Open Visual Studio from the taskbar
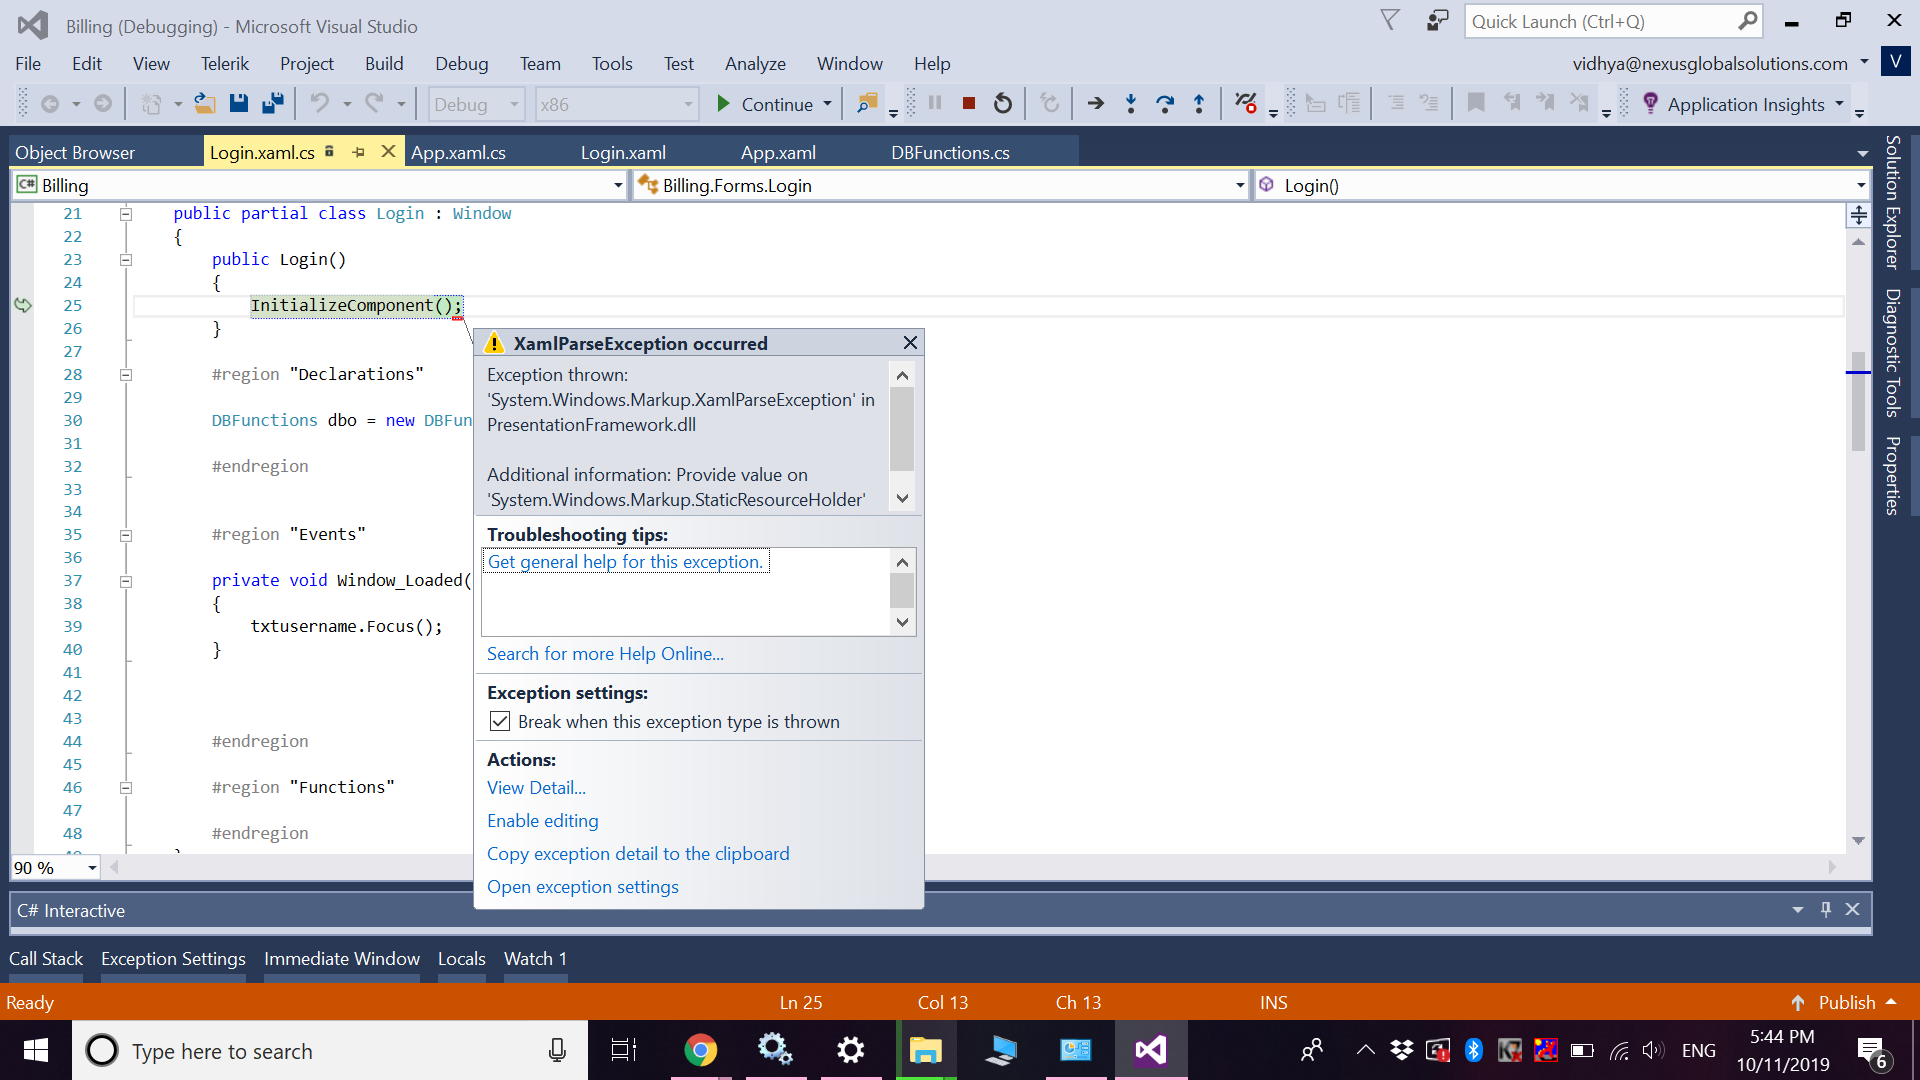Image resolution: width=1920 pixels, height=1080 pixels. [x=1150, y=1050]
